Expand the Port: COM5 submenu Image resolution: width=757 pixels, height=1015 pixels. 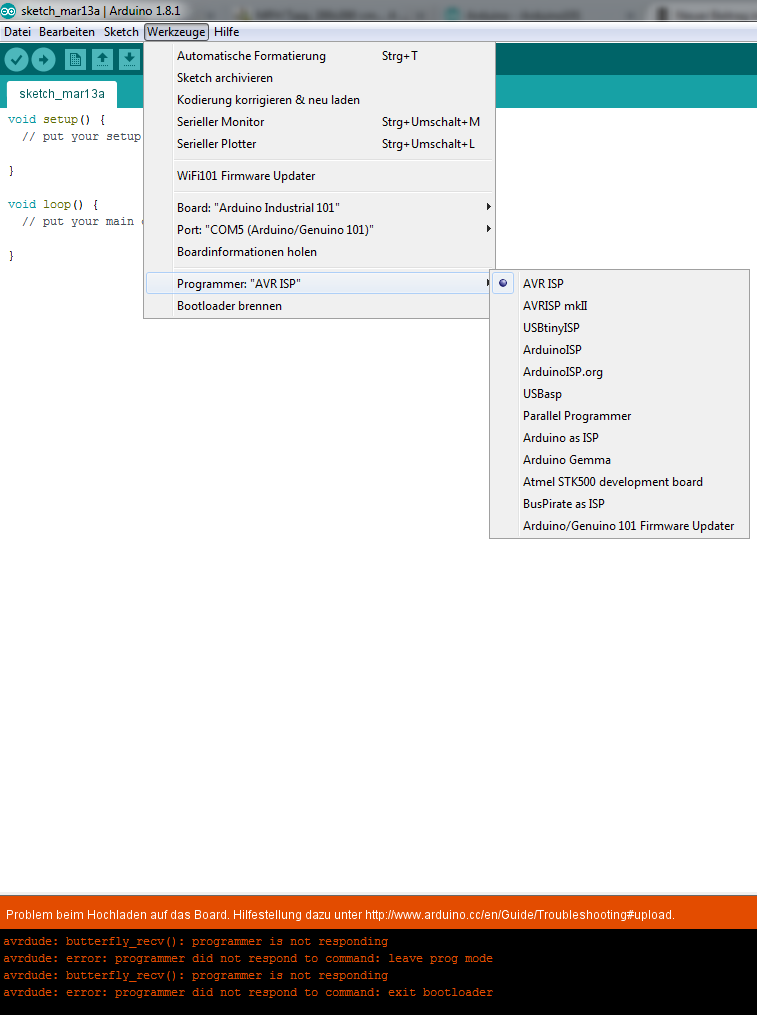pos(319,230)
